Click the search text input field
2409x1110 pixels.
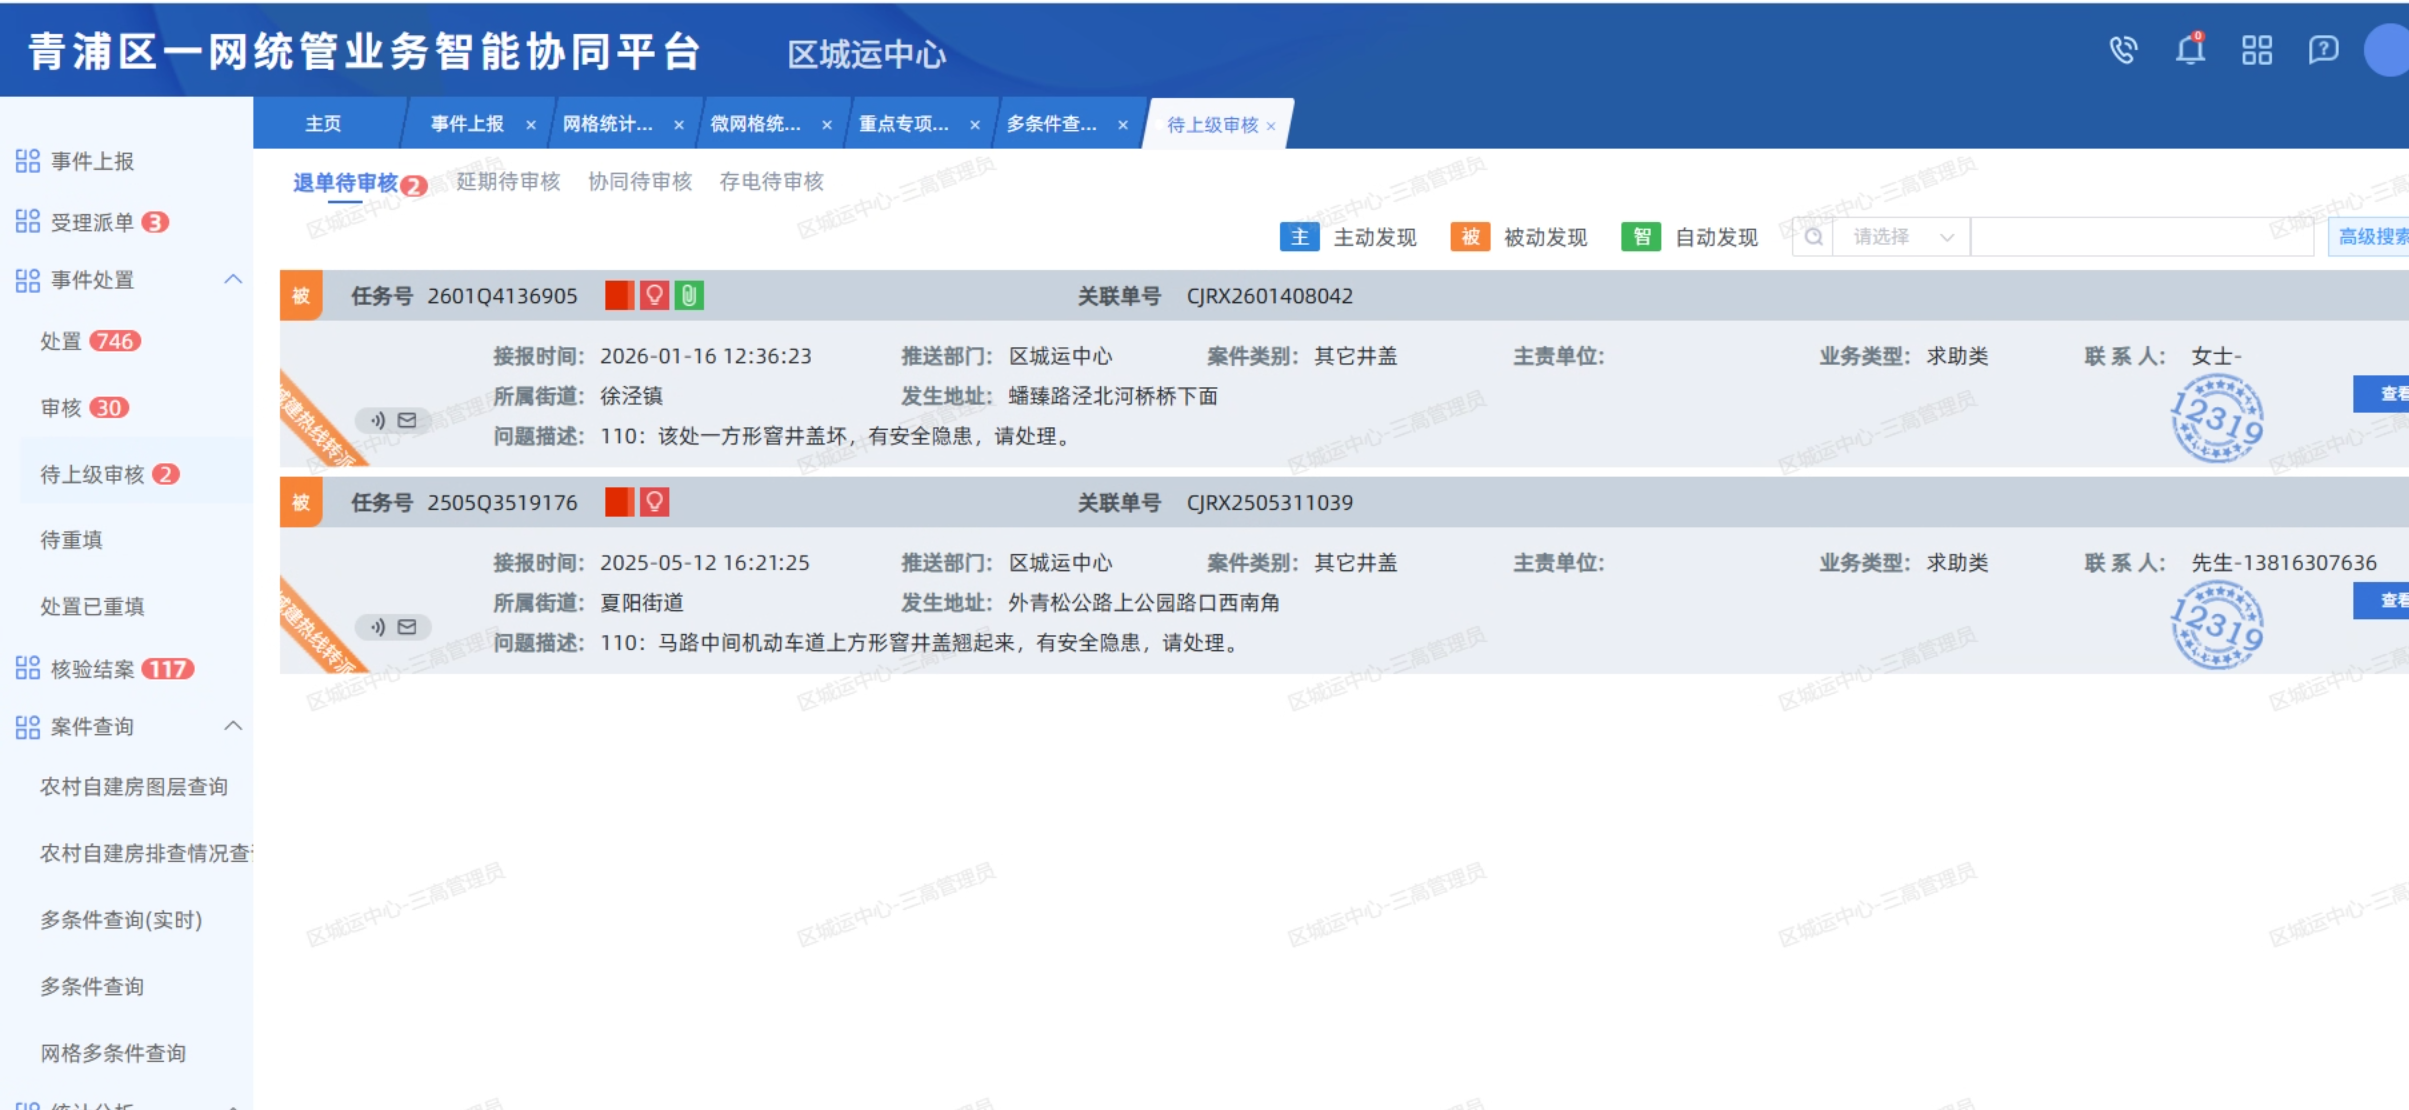click(x=2140, y=237)
